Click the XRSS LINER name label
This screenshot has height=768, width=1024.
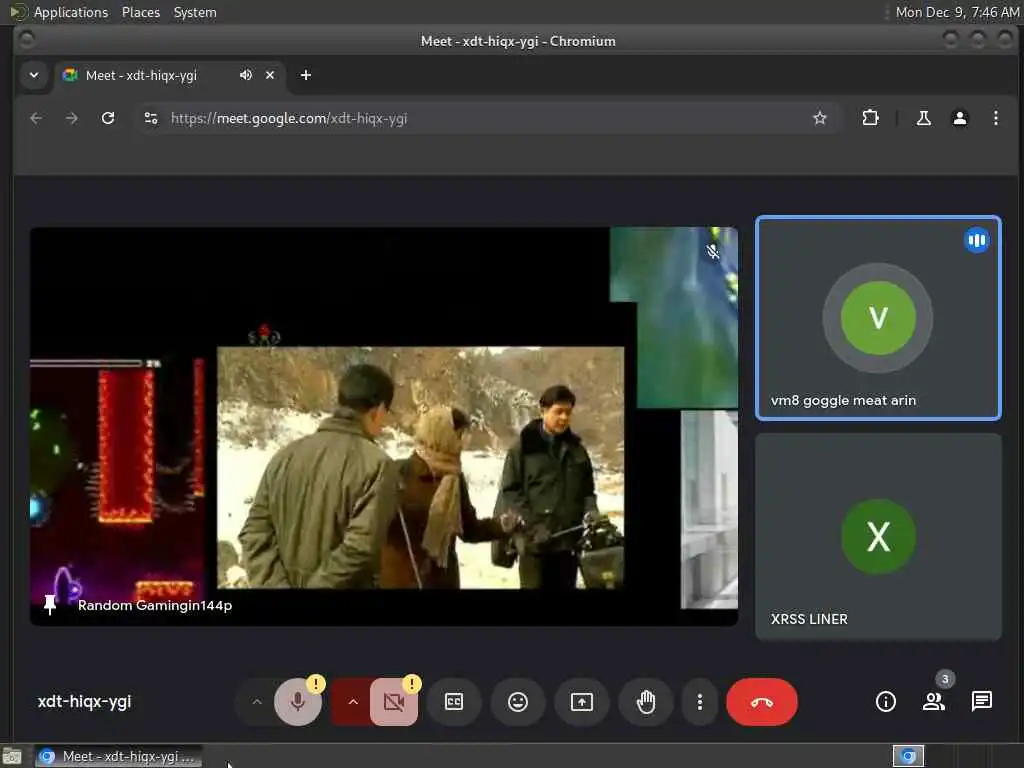[809, 618]
